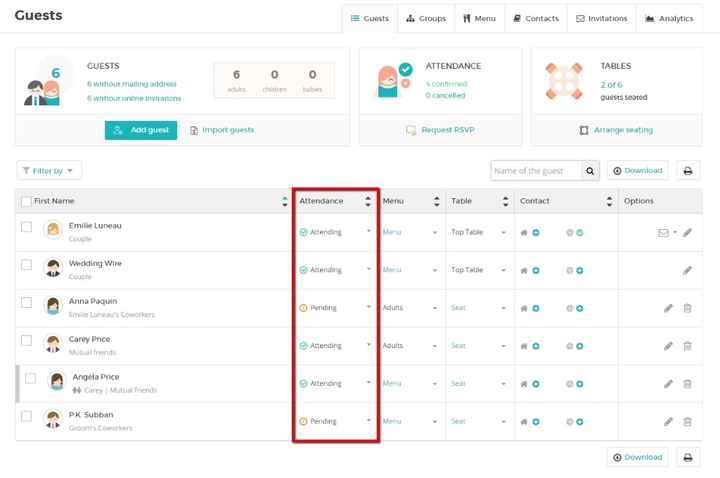Click the search magnifier icon
Viewport: 720px width, 478px height.
[x=590, y=171]
